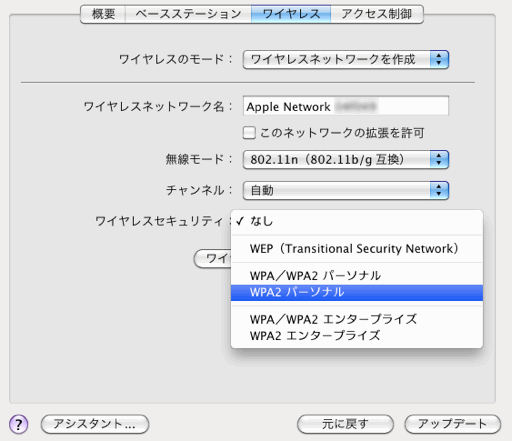Select WPA/WPA2 エンタープライズ option

357,319
